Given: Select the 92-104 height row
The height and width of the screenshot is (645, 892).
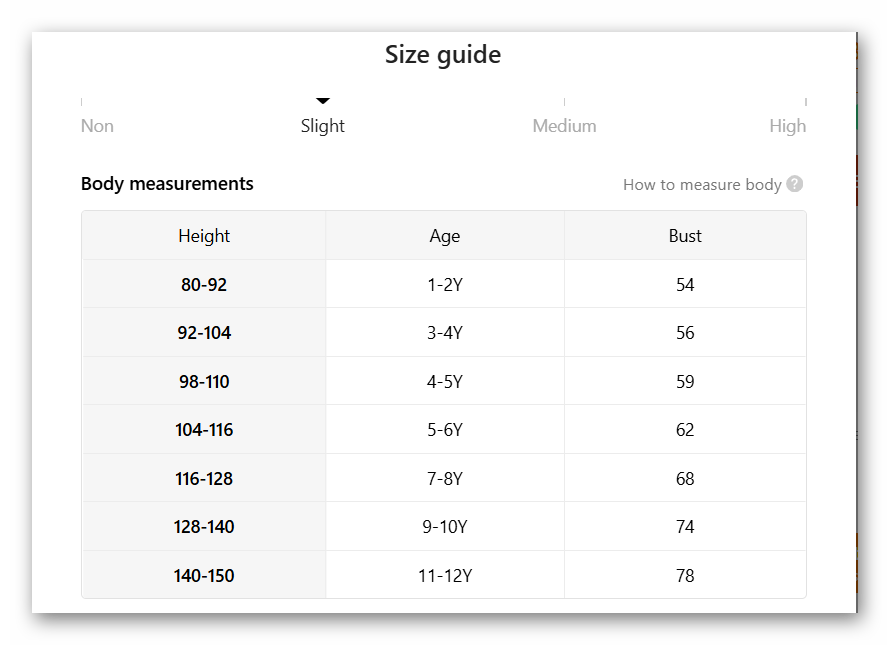Looking at the screenshot, I should (204, 333).
